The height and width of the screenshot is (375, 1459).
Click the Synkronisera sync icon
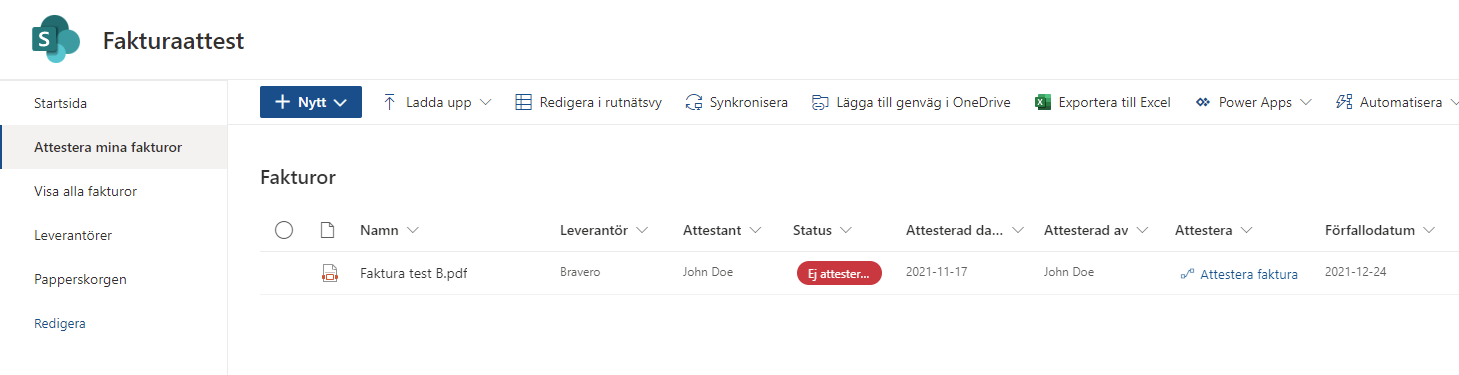[694, 102]
